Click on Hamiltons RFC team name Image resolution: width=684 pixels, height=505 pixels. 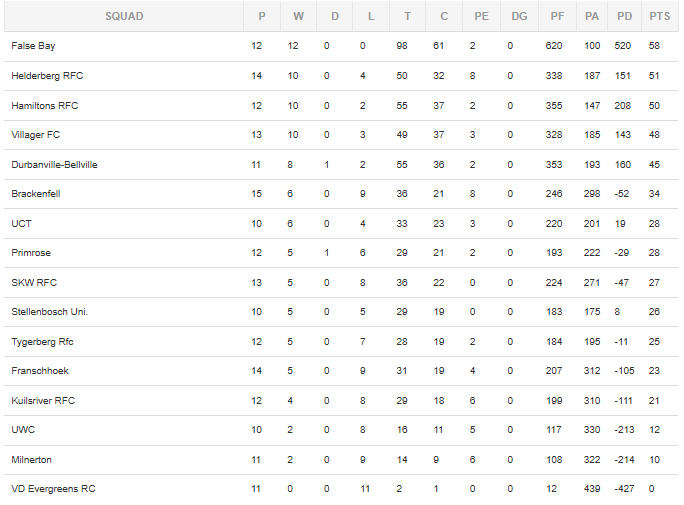click(x=44, y=106)
